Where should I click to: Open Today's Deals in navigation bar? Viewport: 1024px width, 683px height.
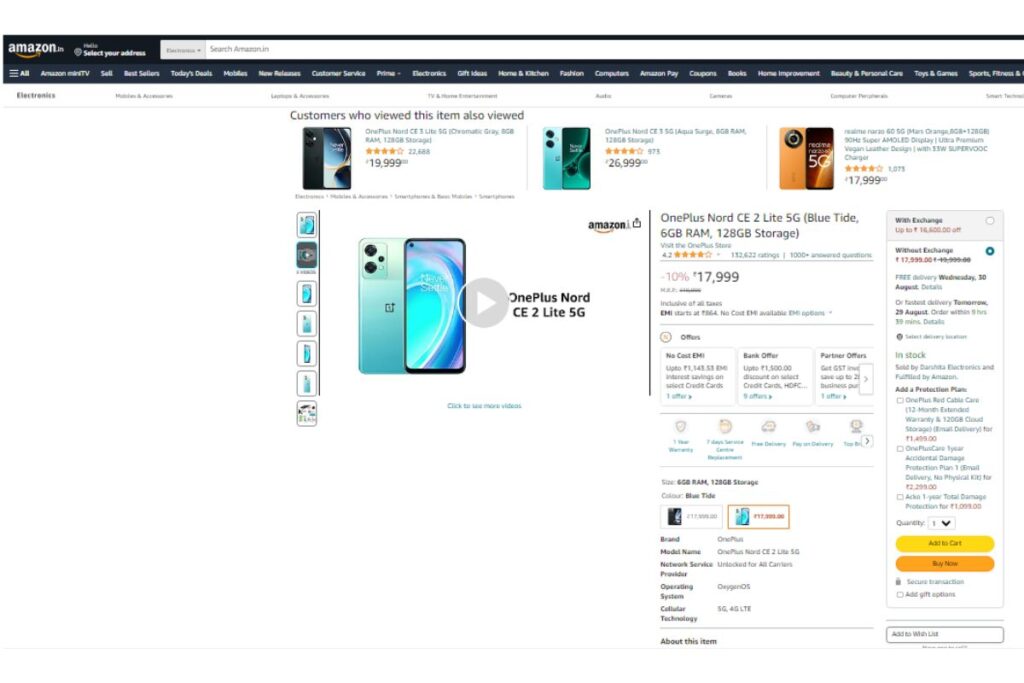(191, 73)
